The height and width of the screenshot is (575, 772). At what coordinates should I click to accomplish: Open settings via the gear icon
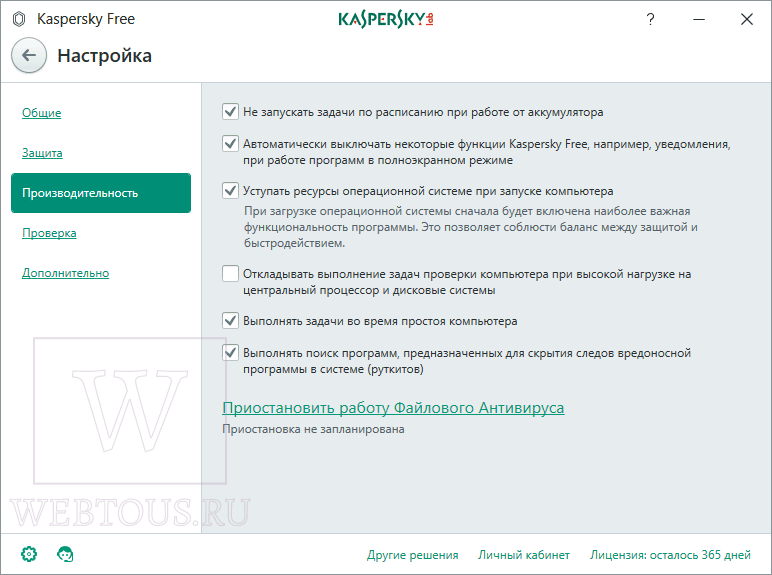[x=29, y=554]
